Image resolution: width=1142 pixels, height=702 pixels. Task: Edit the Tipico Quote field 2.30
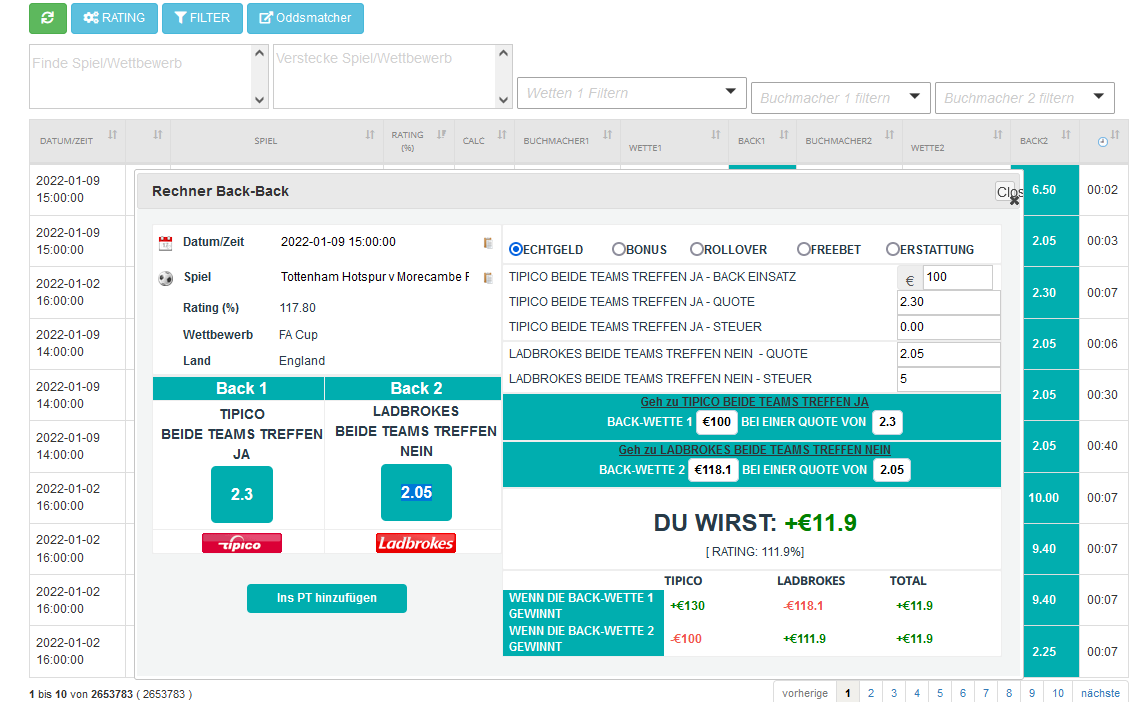(948, 302)
